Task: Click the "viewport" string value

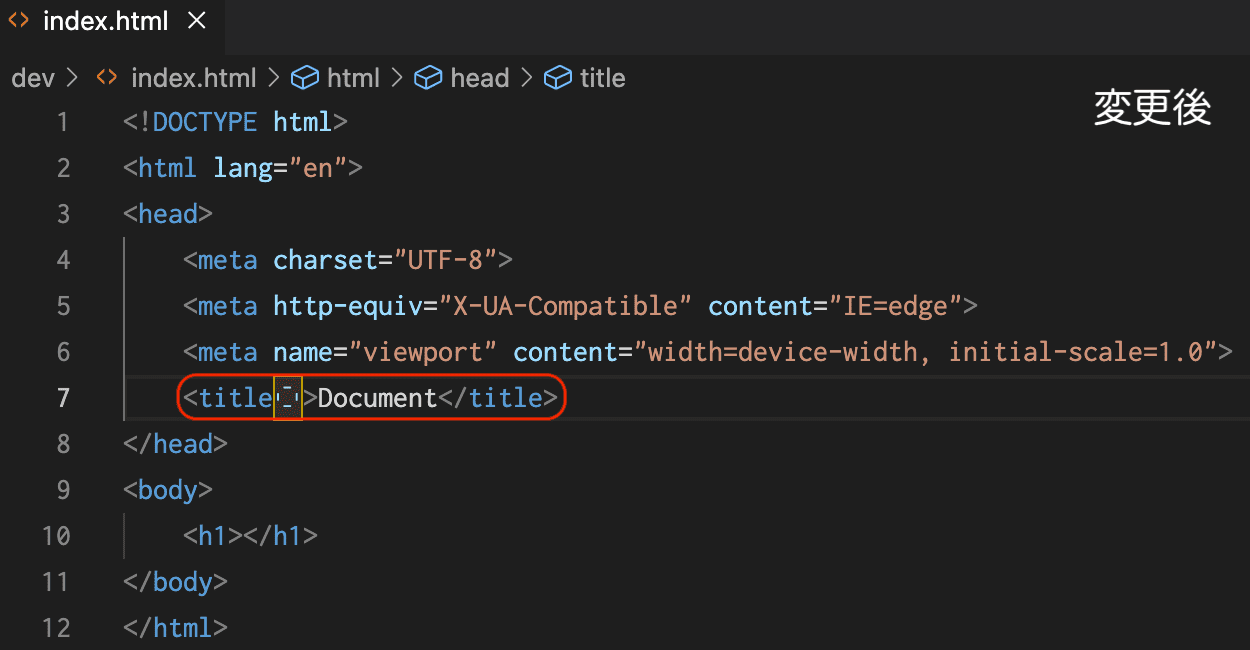Action: tap(423, 352)
